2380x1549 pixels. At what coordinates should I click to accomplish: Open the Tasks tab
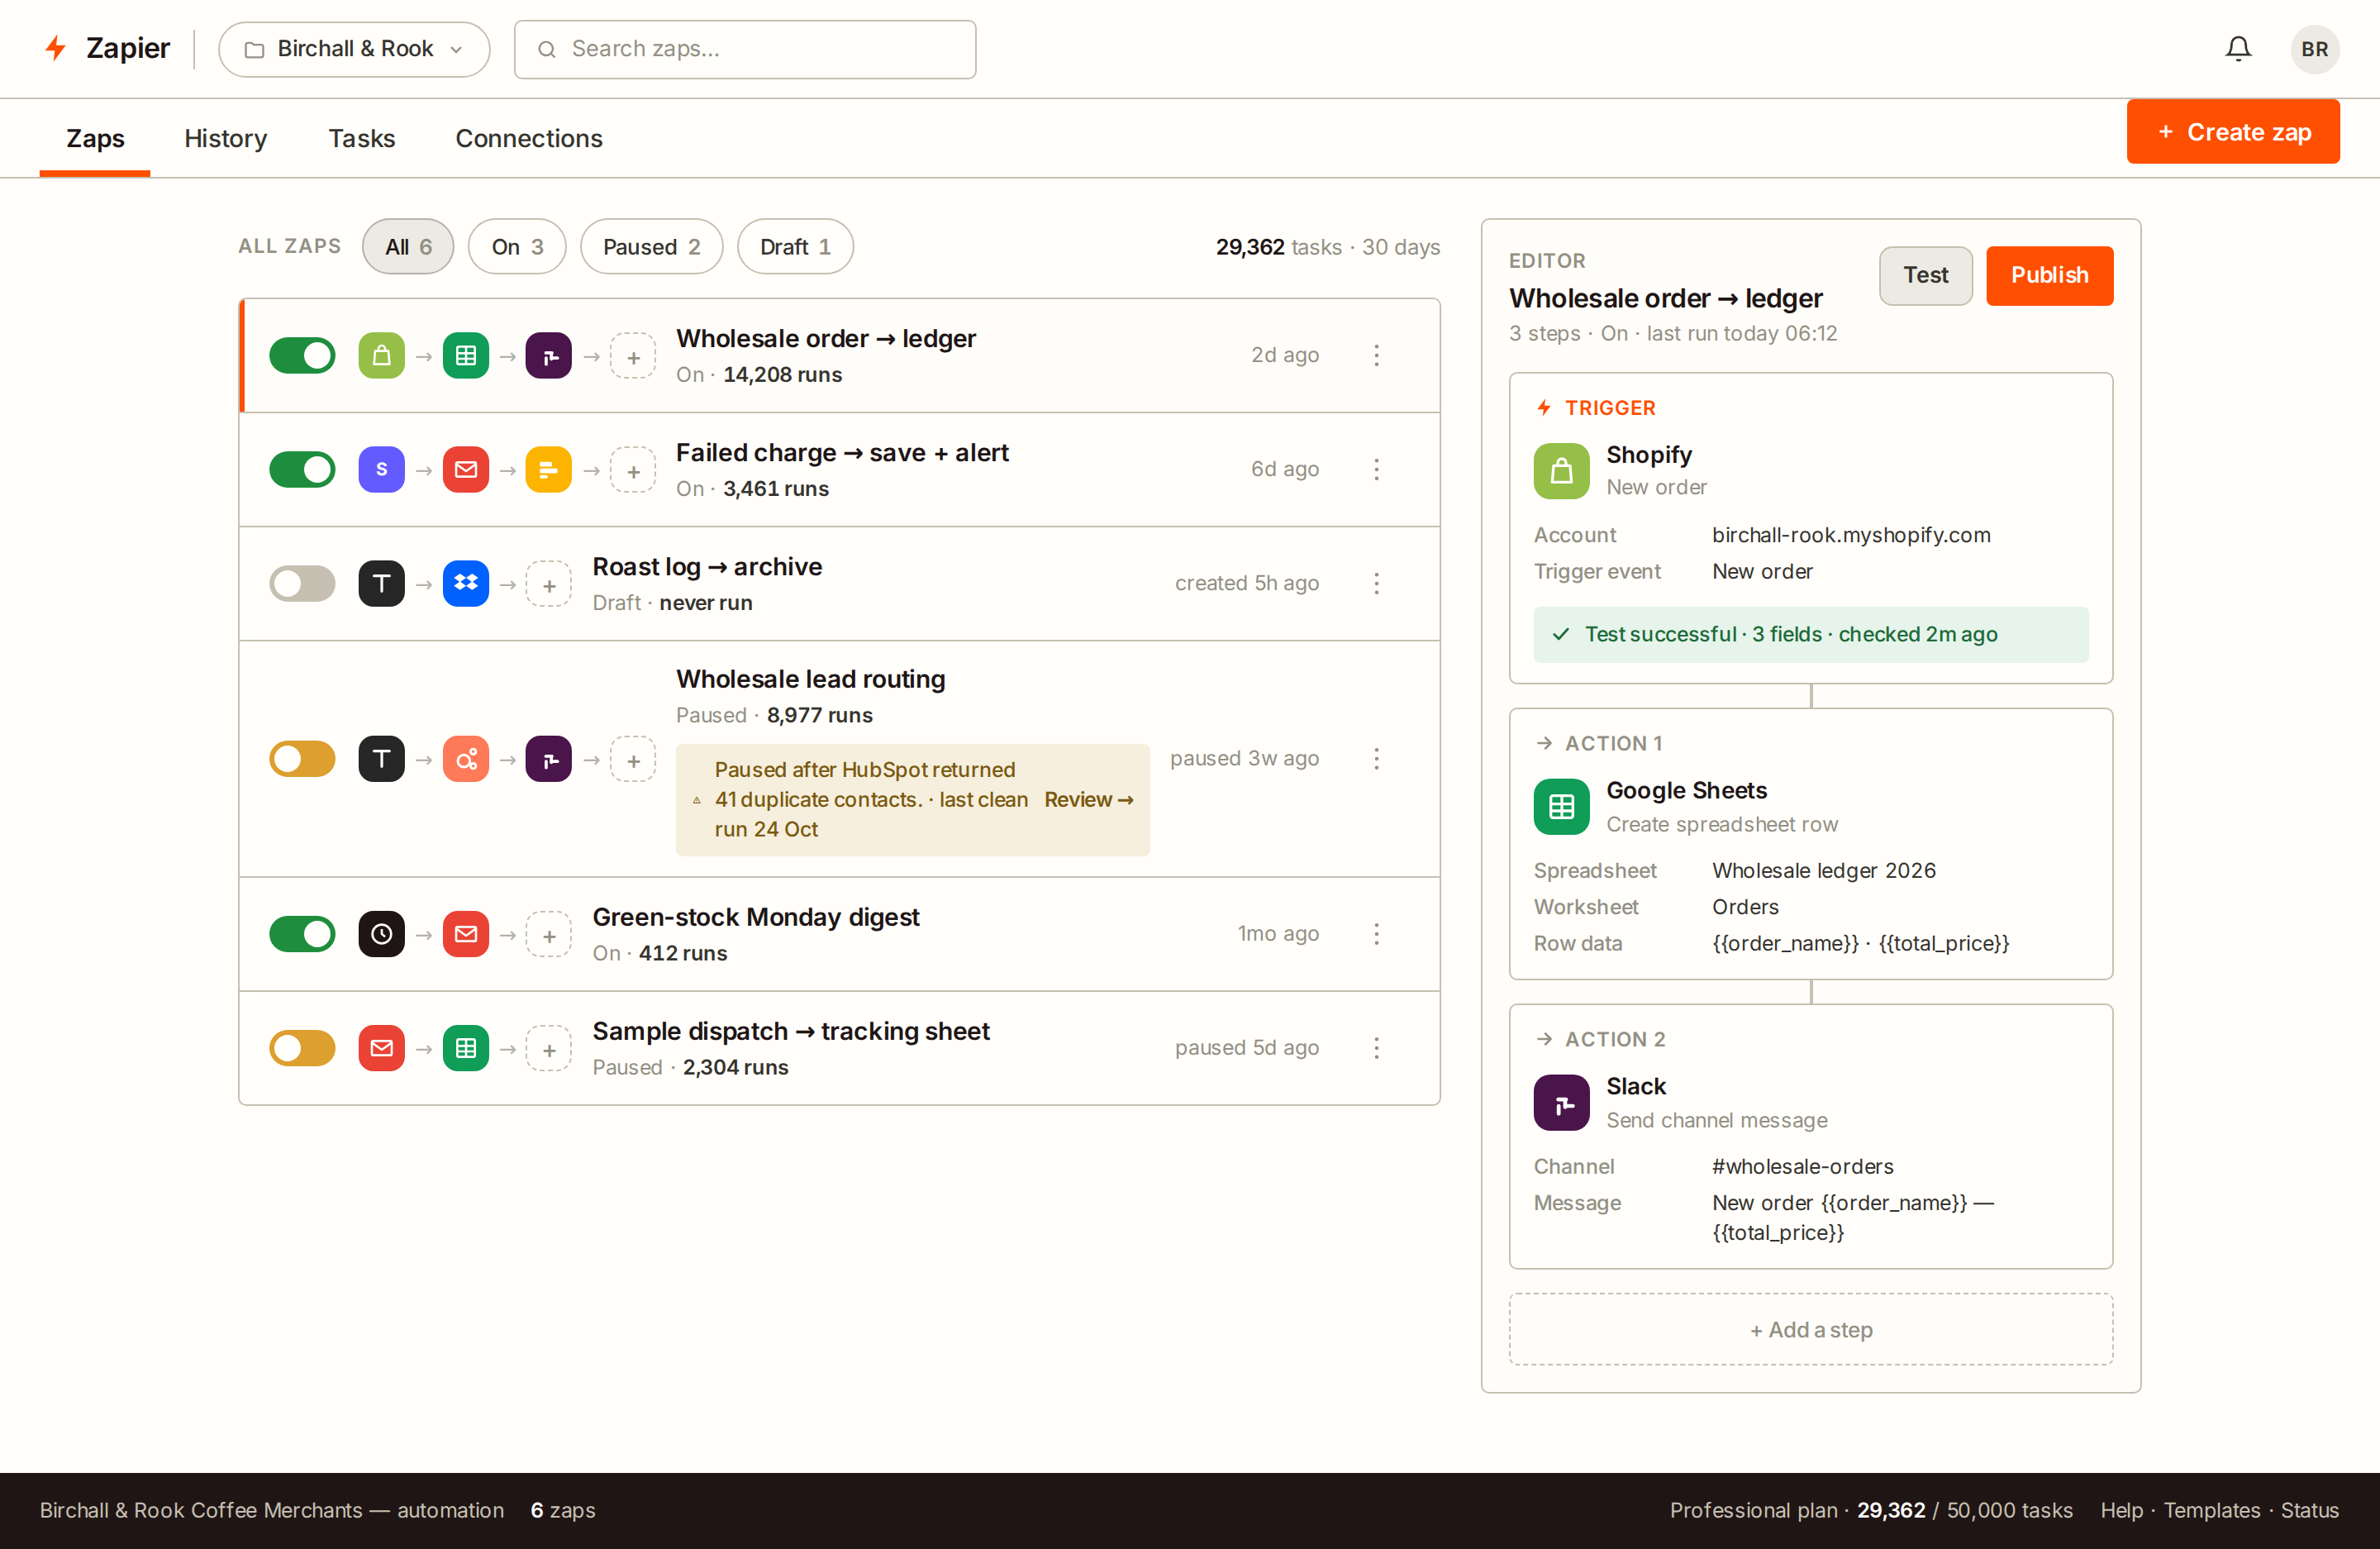tap(362, 138)
